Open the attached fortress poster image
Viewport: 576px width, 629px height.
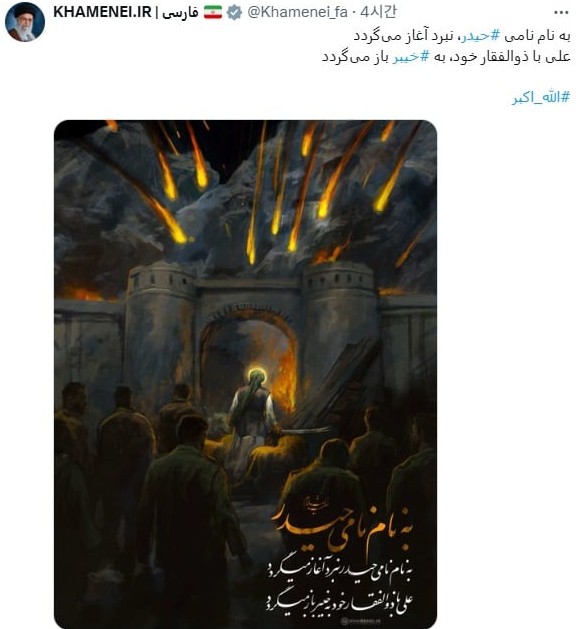point(245,374)
